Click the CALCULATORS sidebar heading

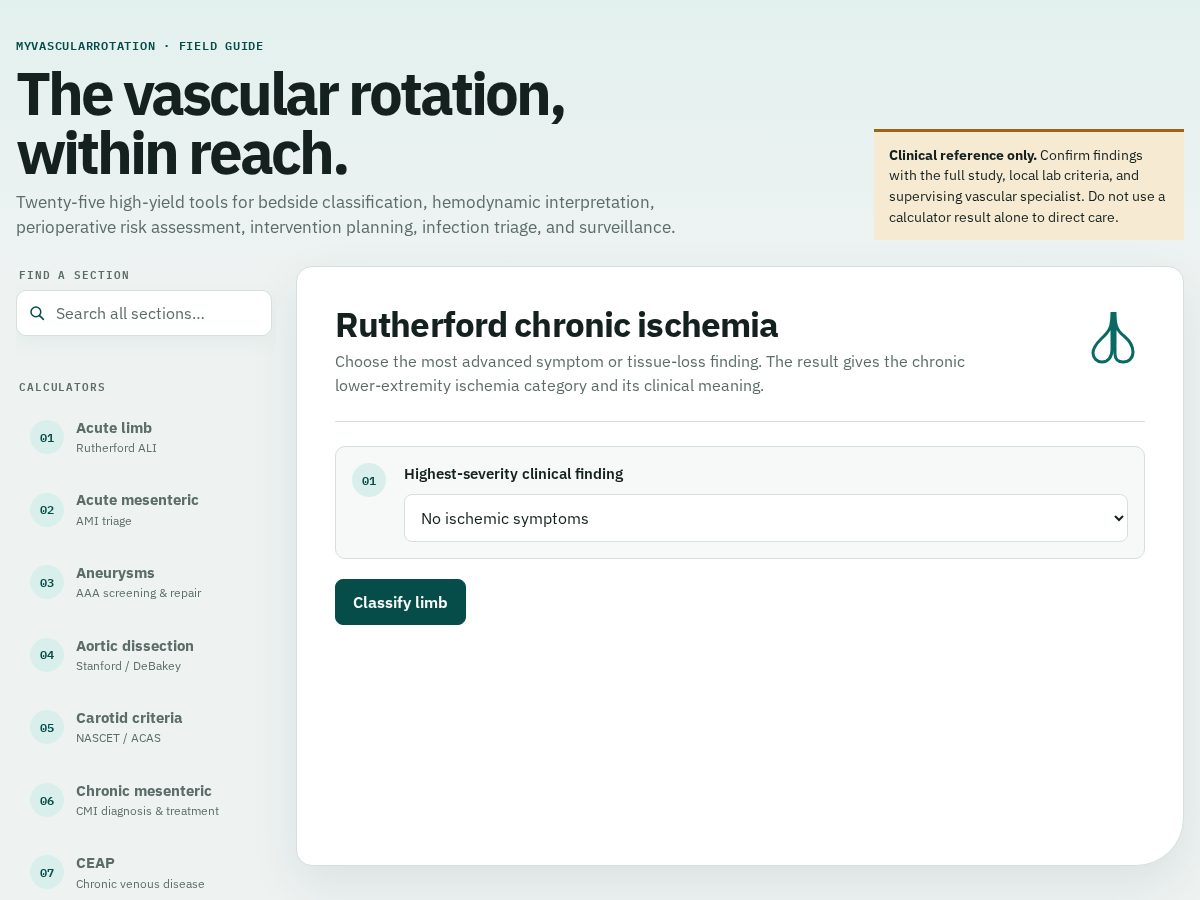pos(62,387)
